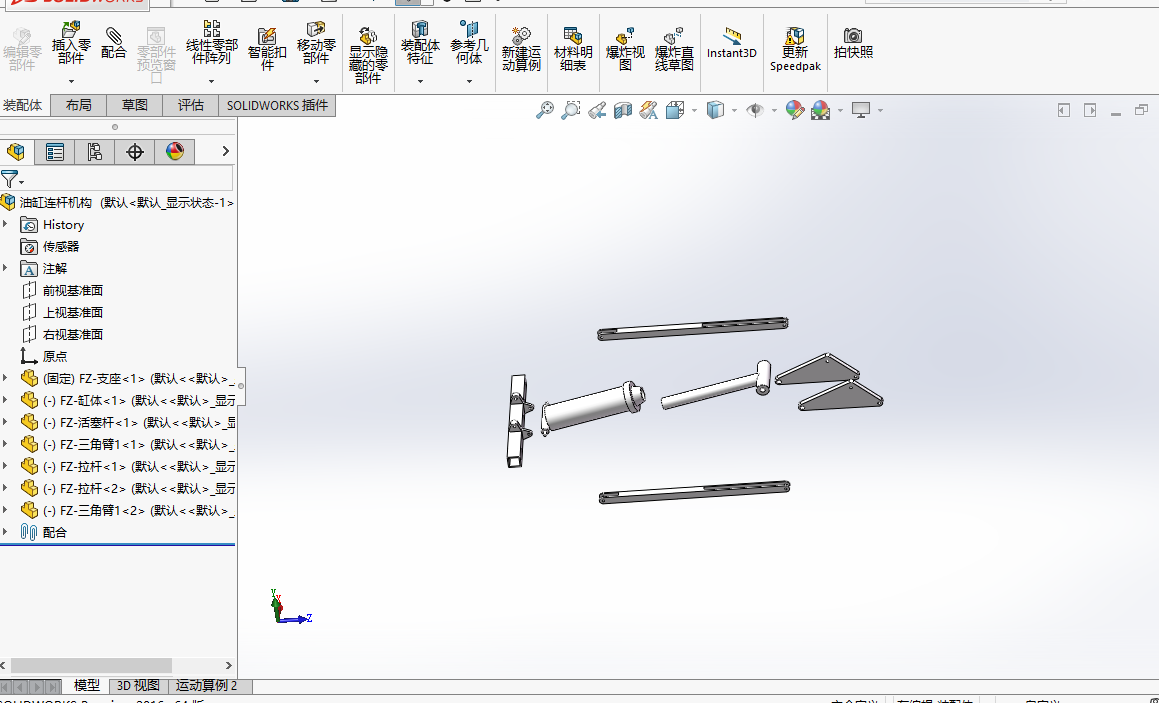Click Zoom to Fit magnifier icon
Viewport: 1159px width, 703px height.
point(545,110)
